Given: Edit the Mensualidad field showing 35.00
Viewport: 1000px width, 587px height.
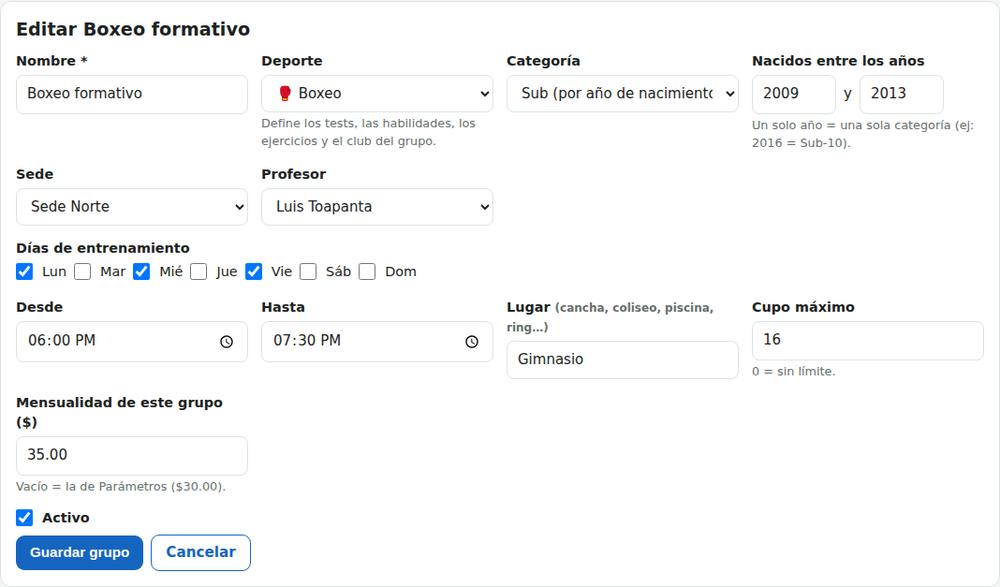Looking at the screenshot, I should point(132,456).
